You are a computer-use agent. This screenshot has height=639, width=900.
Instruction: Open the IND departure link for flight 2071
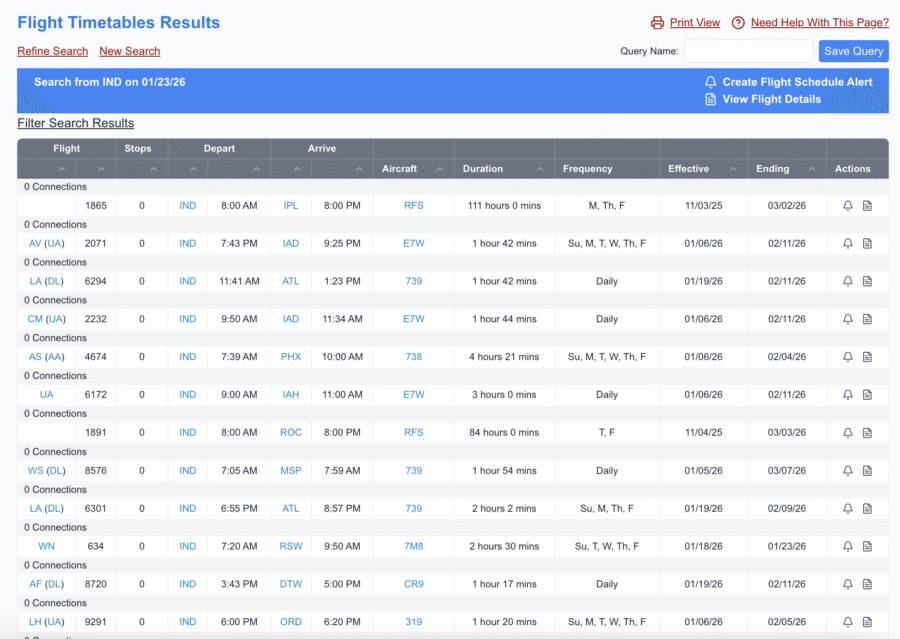[x=187, y=243]
